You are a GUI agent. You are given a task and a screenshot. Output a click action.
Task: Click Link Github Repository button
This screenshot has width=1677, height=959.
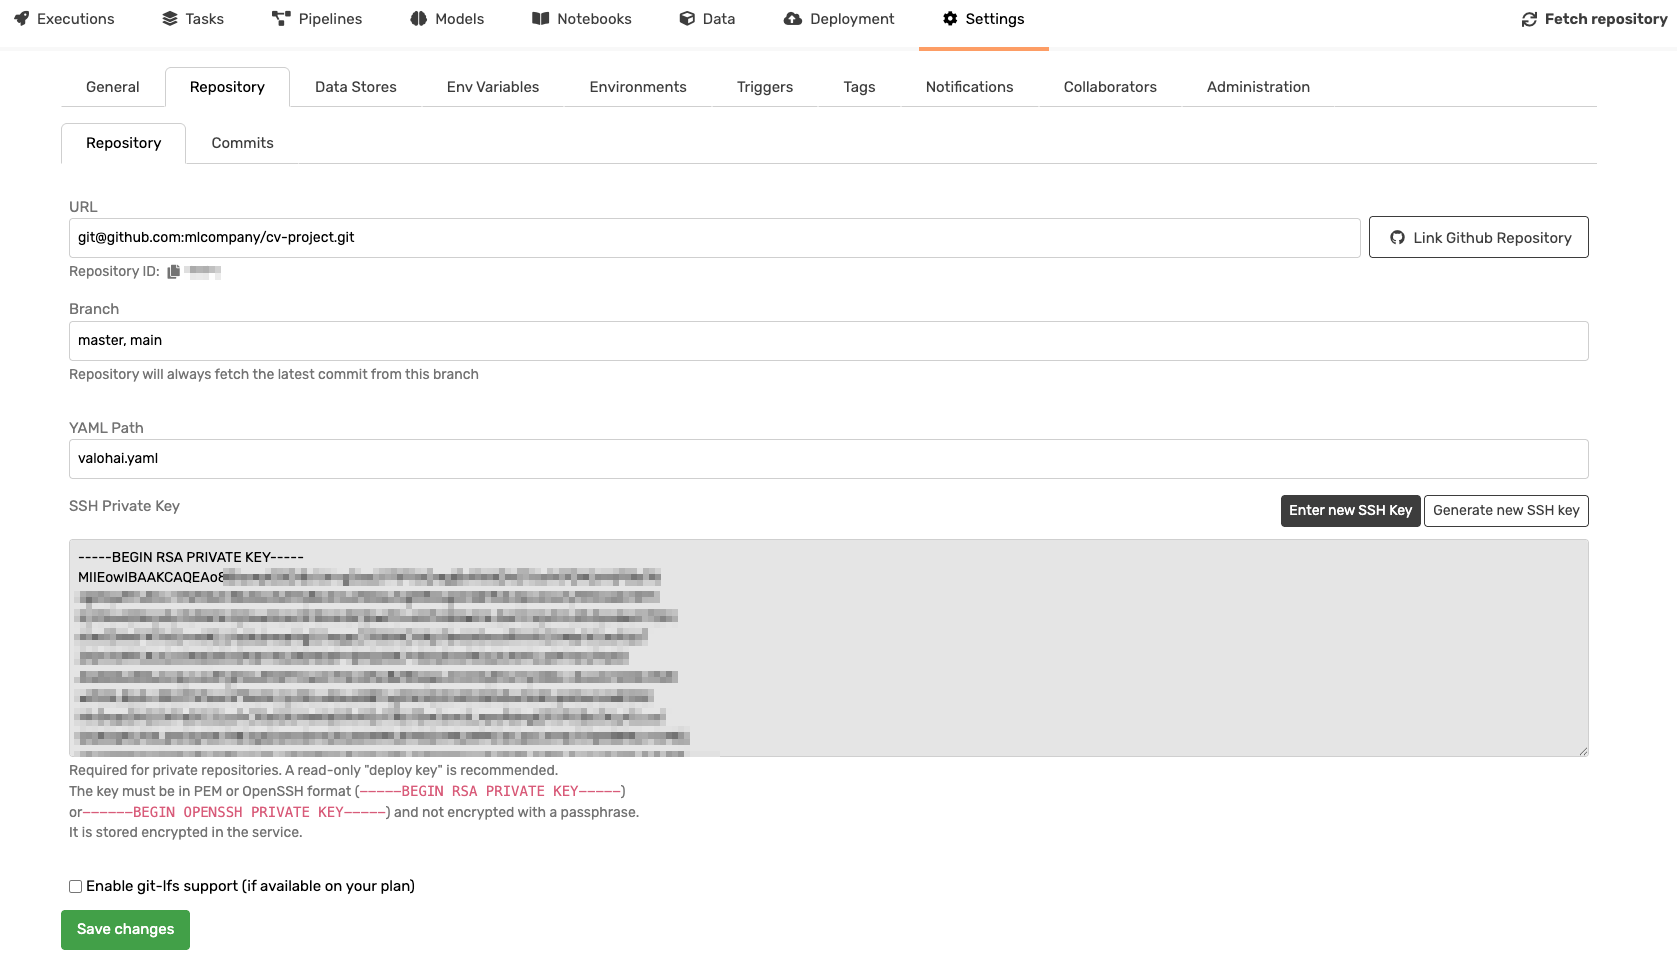[1478, 238]
